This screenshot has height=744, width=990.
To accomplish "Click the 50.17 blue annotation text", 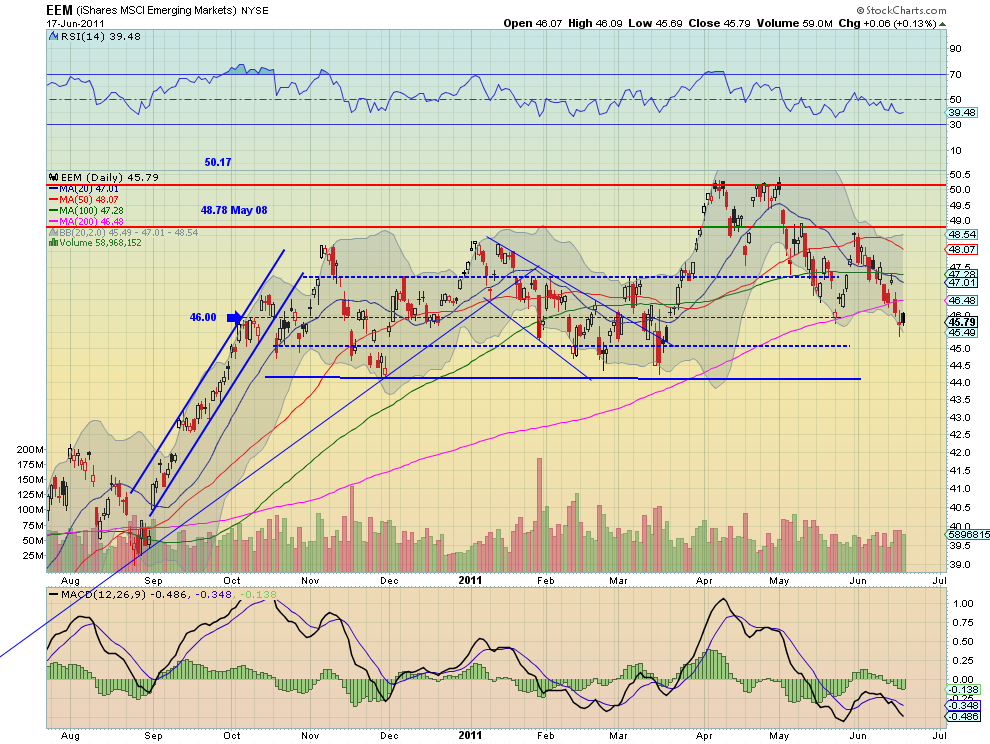I will (218, 162).
